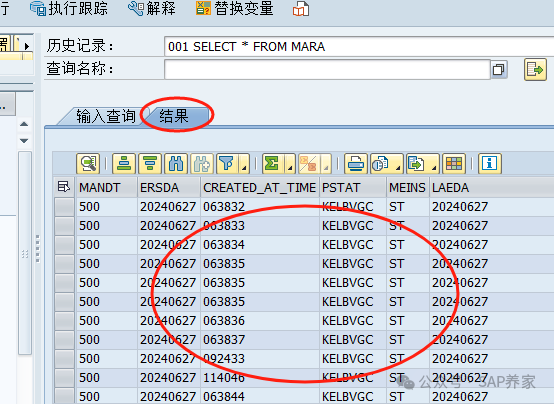This screenshot has width=554, height=404.
Task: Expand the ALV export dropdown arrow
Action: tap(435, 164)
